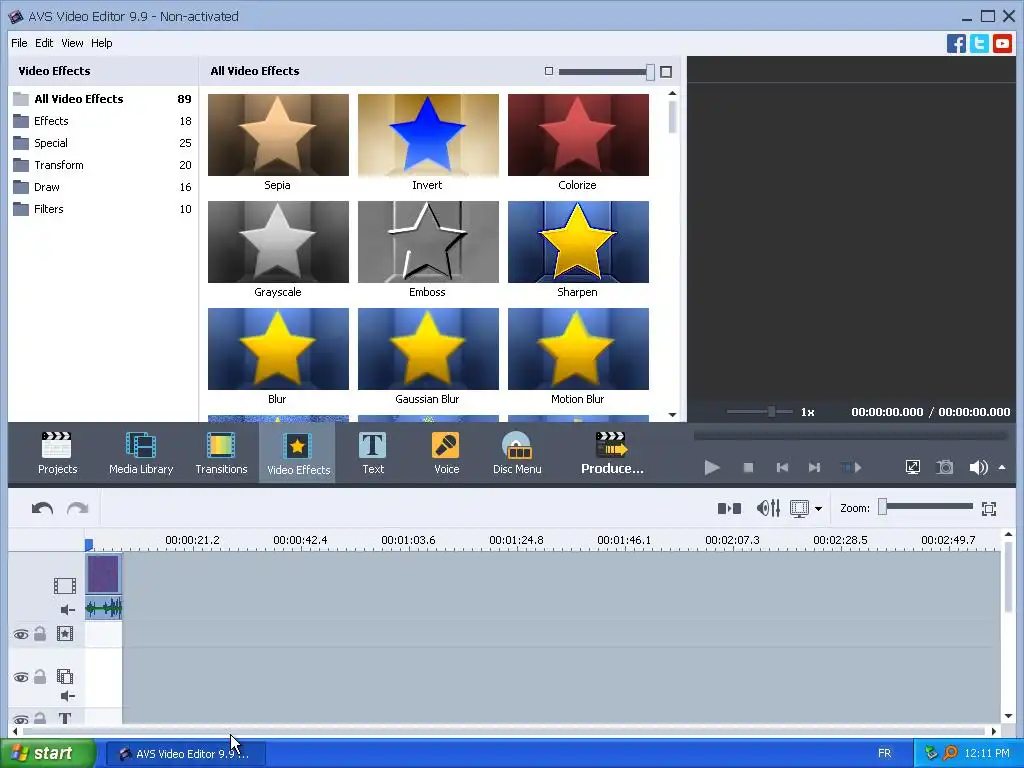Switch preview to full screen
The height and width of the screenshot is (768, 1024).
point(913,467)
